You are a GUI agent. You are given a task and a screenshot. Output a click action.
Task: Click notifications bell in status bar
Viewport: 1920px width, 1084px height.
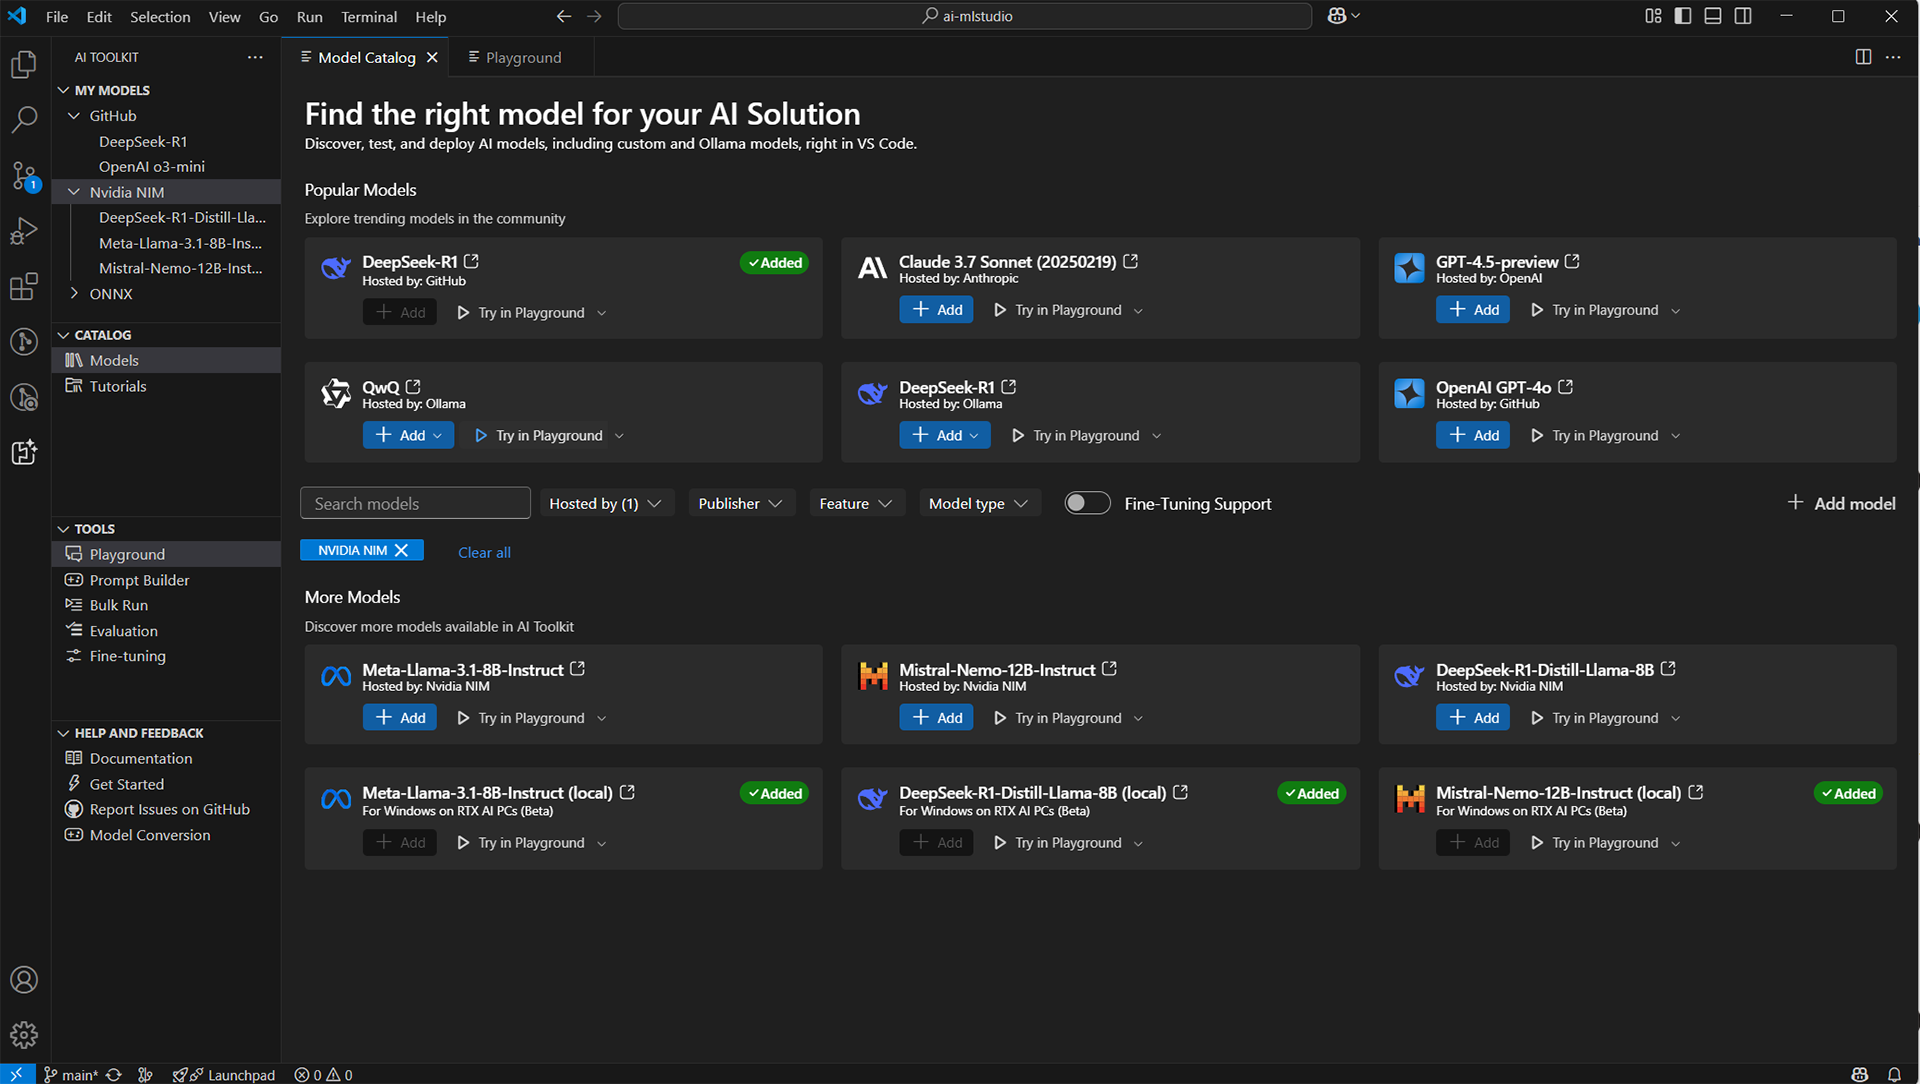tap(1894, 1074)
